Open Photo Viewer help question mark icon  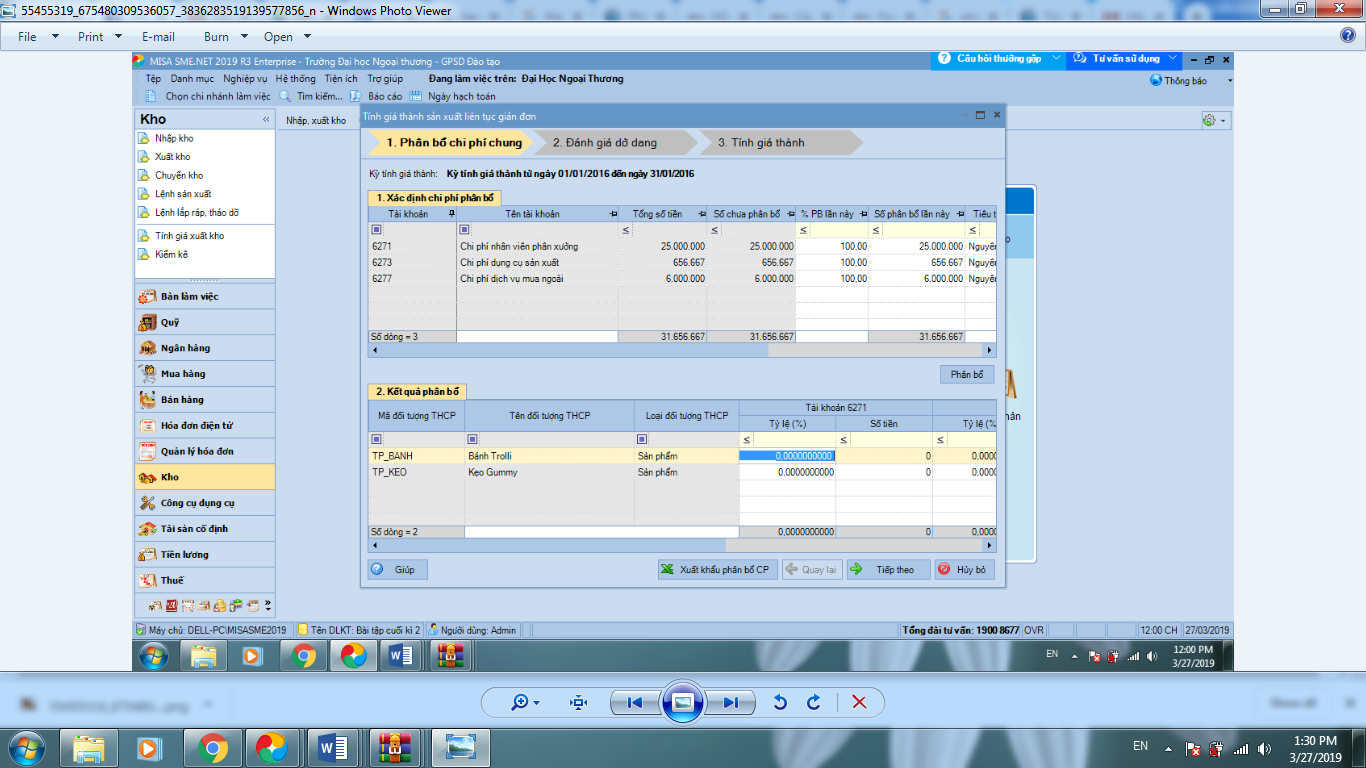pos(1347,36)
